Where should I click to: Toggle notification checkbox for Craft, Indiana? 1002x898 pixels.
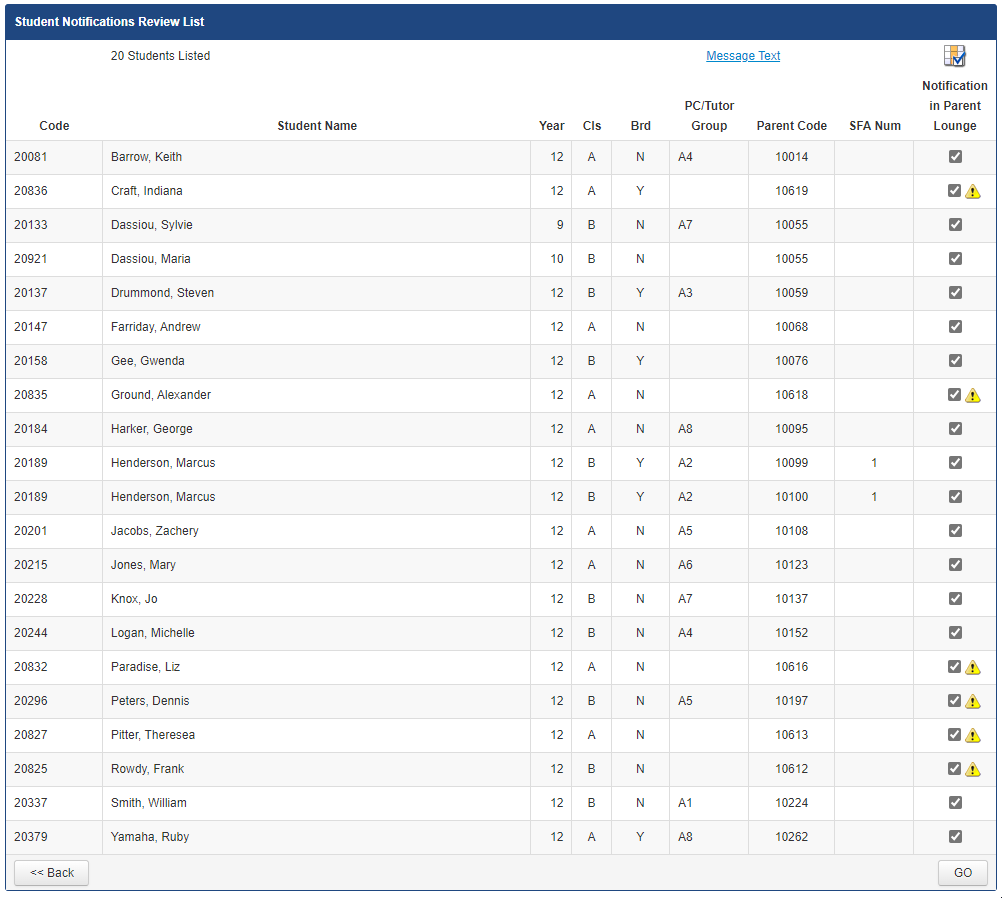point(954,190)
